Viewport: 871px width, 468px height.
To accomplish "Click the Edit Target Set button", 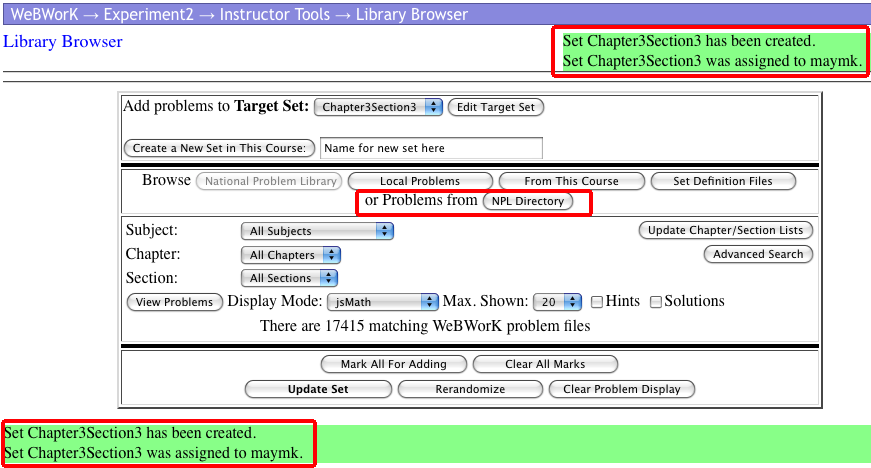I will point(495,107).
